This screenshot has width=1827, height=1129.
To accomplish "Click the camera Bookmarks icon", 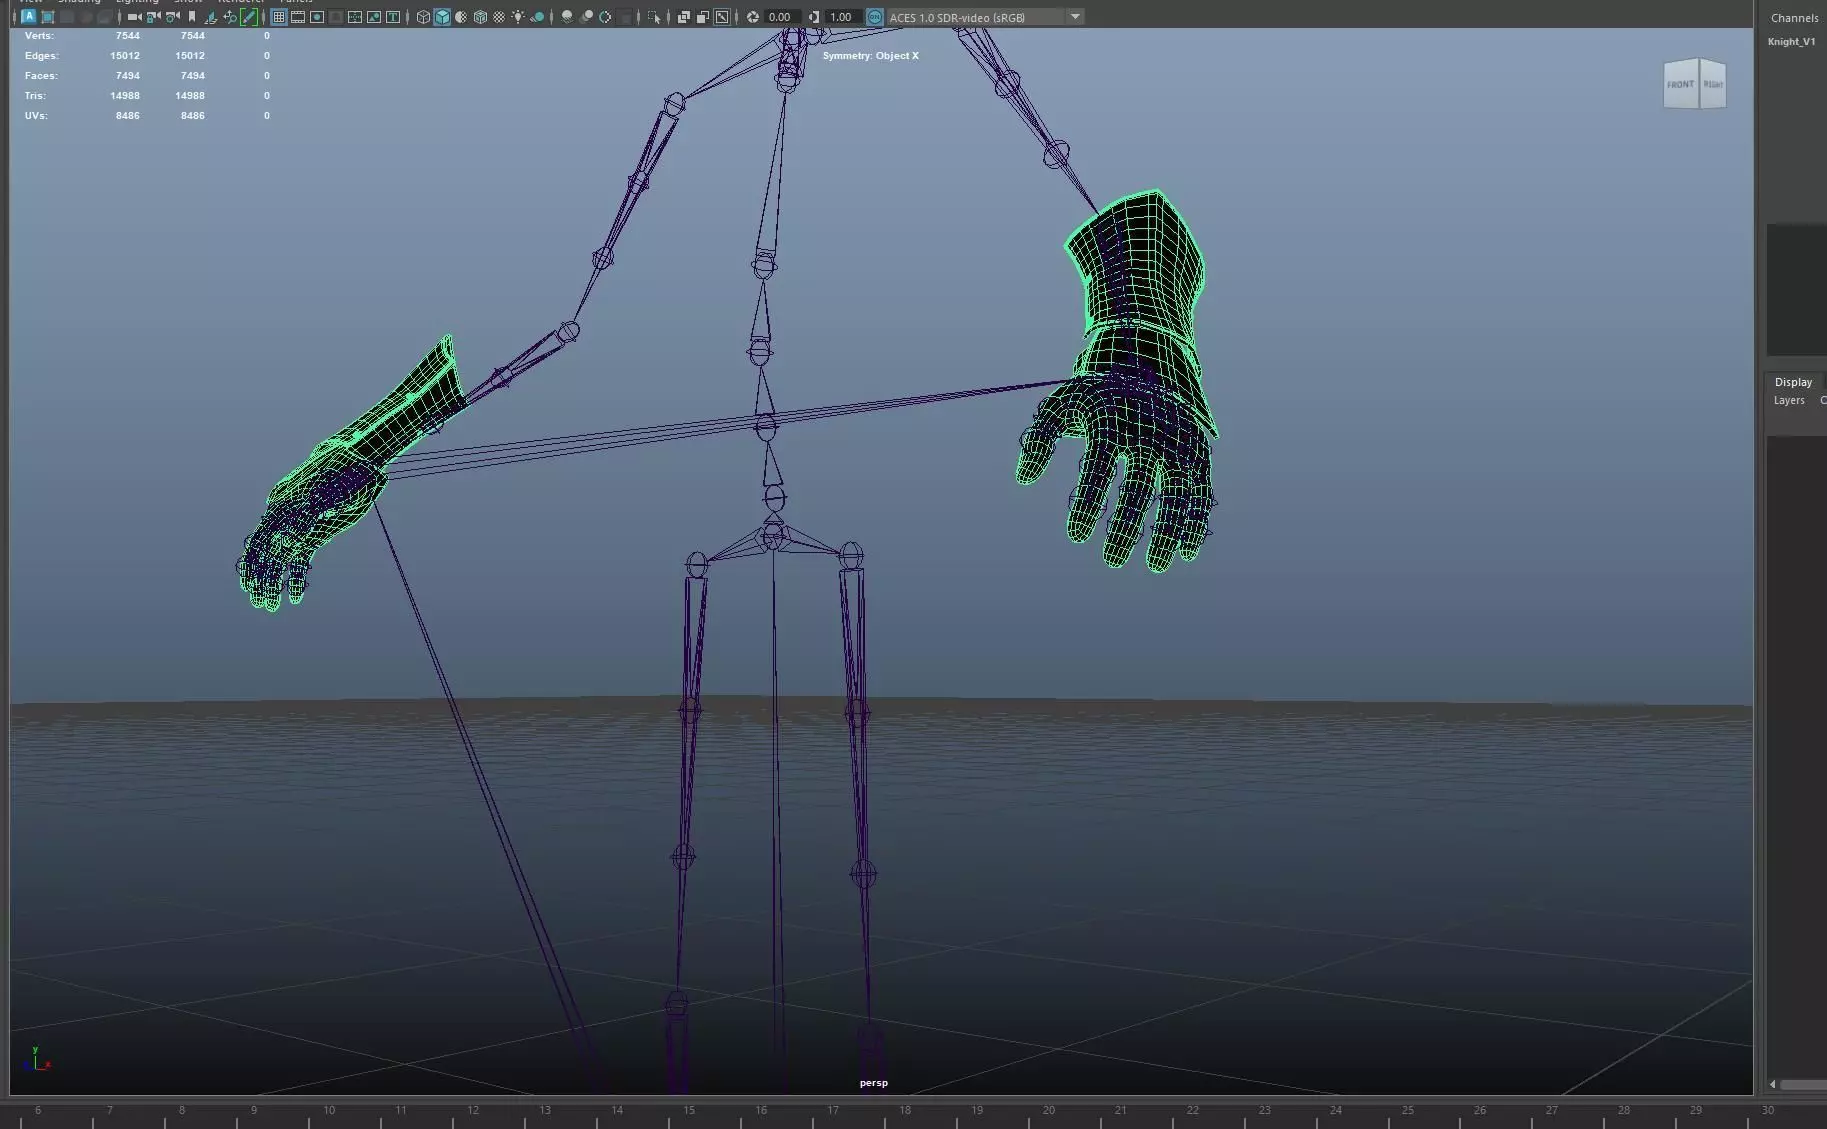I will pyautogui.click(x=192, y=17).
